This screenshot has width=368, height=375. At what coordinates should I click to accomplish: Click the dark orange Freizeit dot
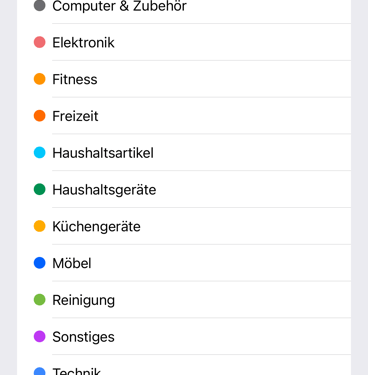click(x=40, y=116)
